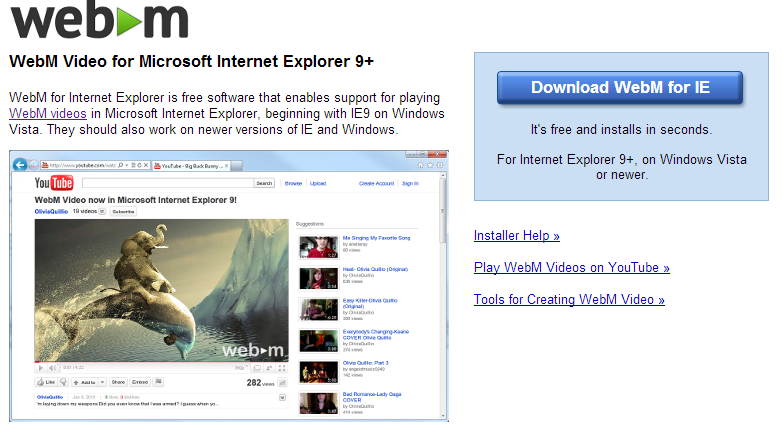Click the Sign In link
The image size is (782, 438).
click(x=410, y=184)
